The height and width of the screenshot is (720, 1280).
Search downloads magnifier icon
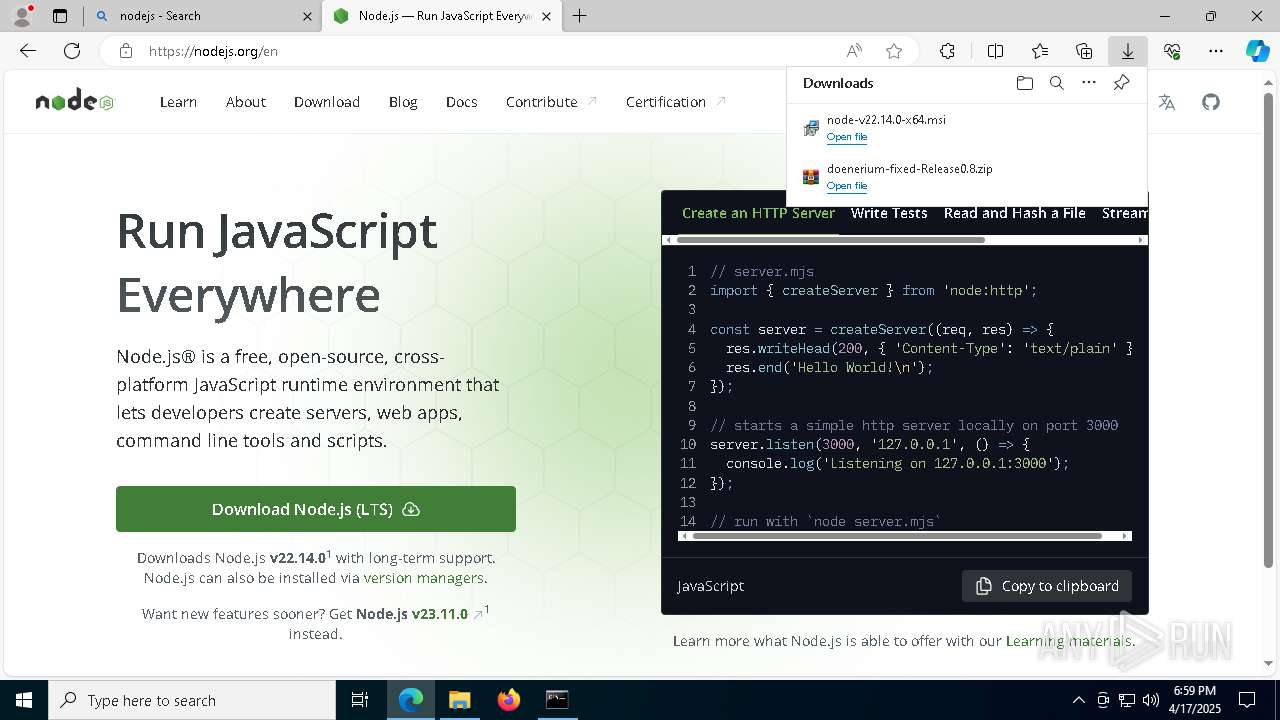click(x=1057, y=83)
